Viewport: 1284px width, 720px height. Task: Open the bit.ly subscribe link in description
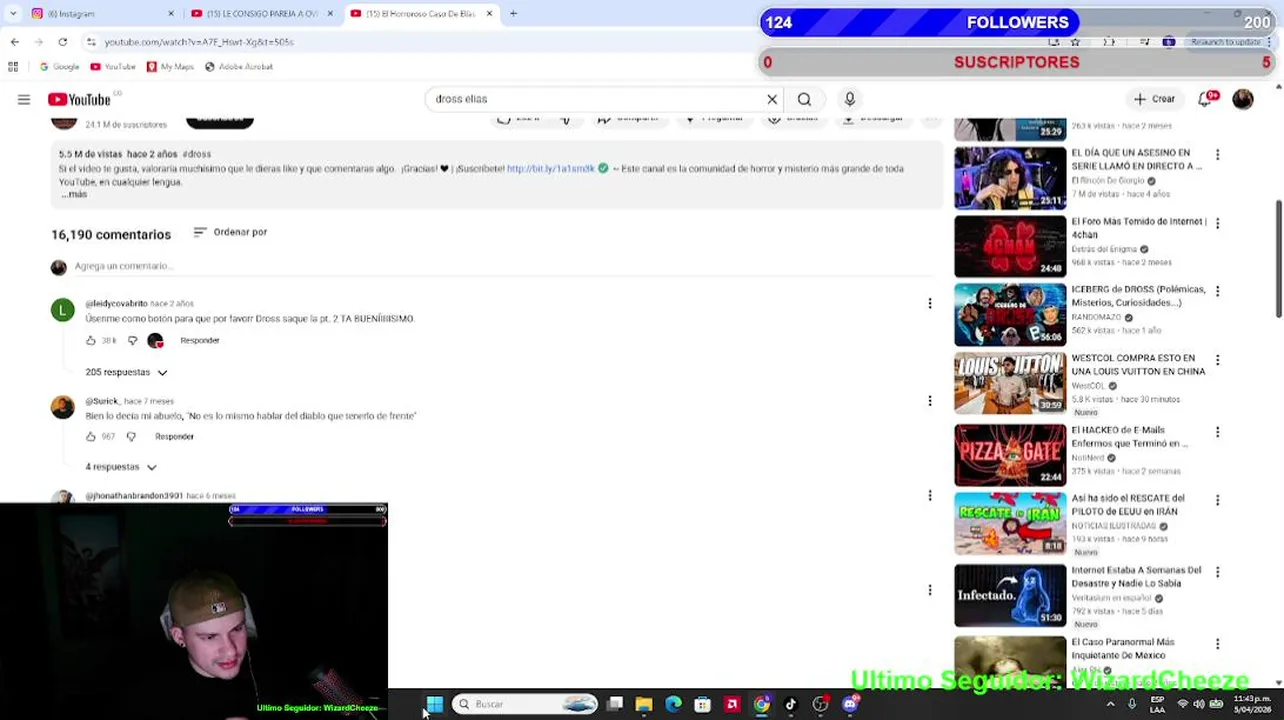coord(550,168)
